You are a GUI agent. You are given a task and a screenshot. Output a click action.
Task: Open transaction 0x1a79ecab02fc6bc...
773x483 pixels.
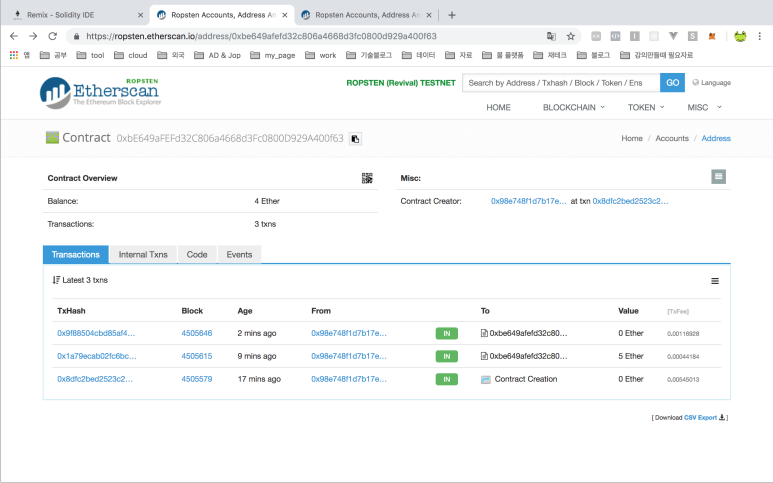tap(97, 356)
